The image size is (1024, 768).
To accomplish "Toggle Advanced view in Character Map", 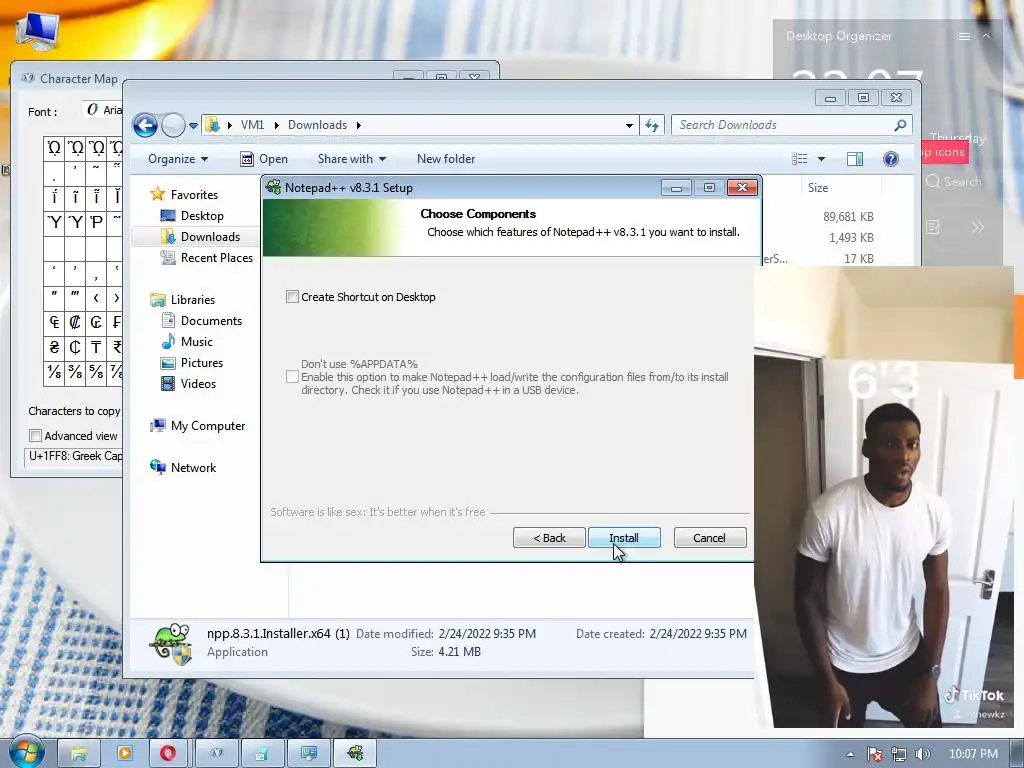I will pos(35,436).
